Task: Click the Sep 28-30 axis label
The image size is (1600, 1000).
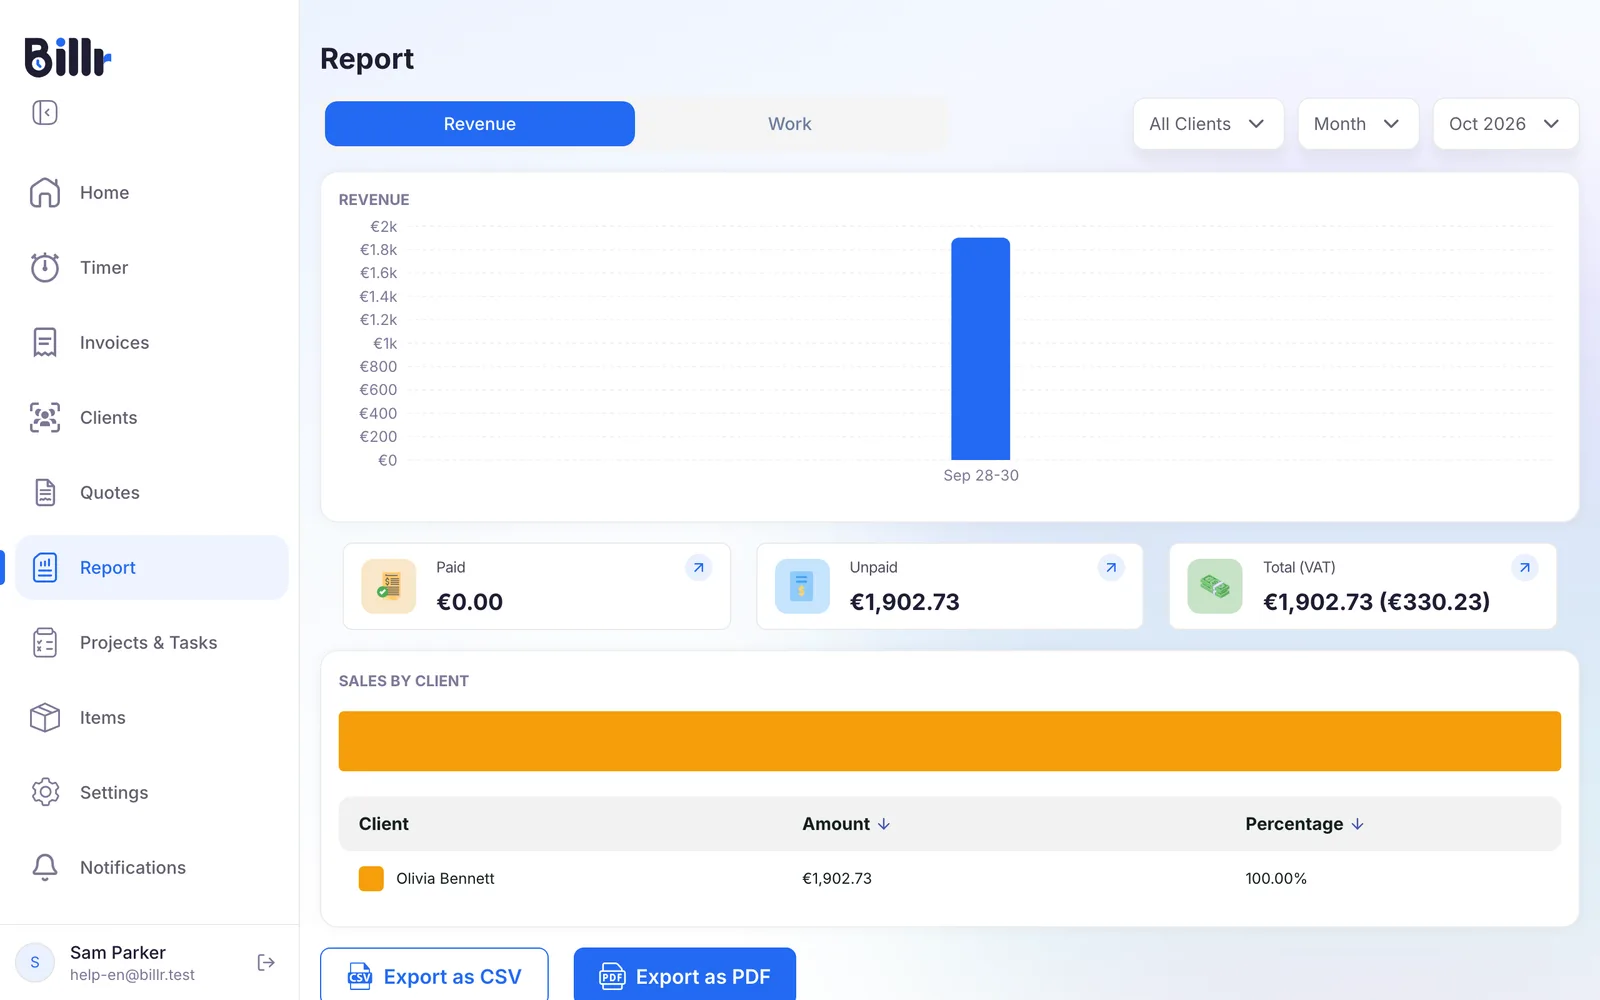Action: [x=981, y=476]
